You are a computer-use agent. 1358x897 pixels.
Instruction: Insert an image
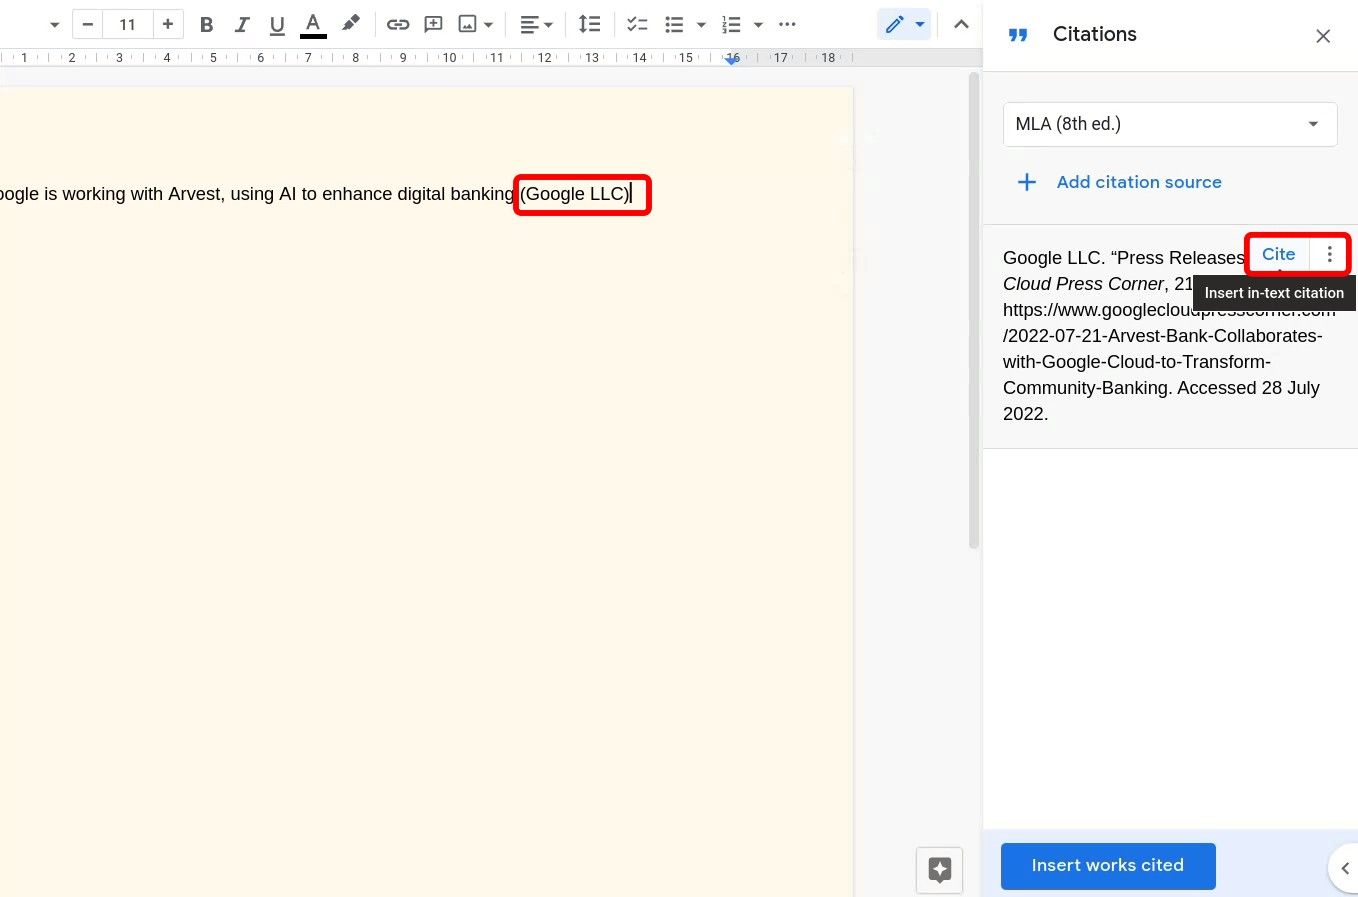[x=469, y=24]
